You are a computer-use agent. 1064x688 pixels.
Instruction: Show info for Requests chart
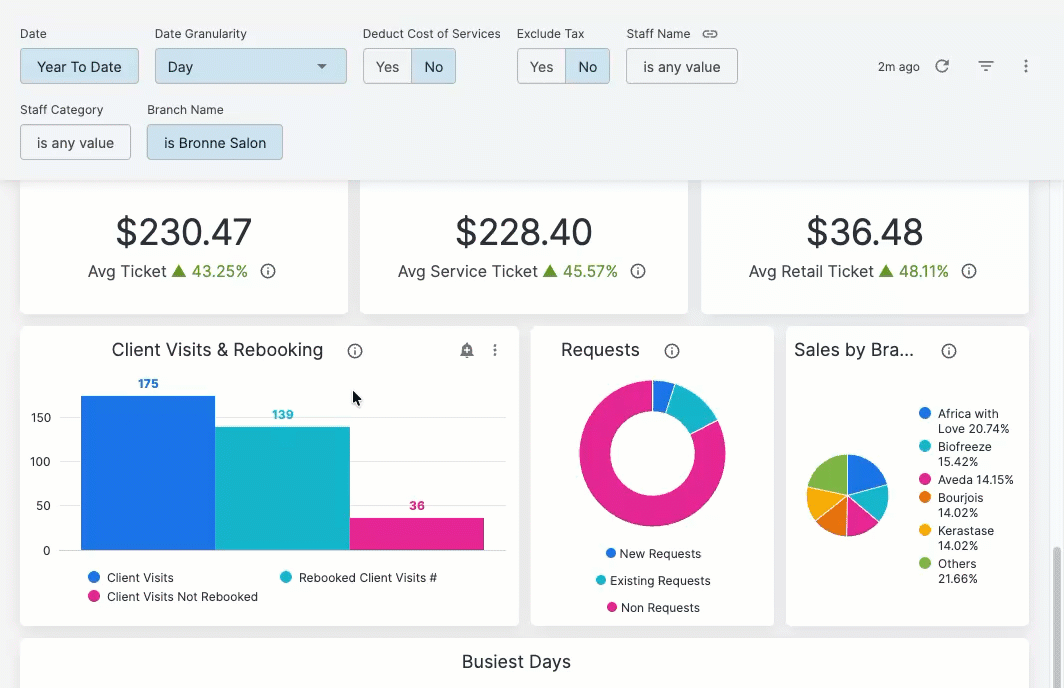[672, 351]
